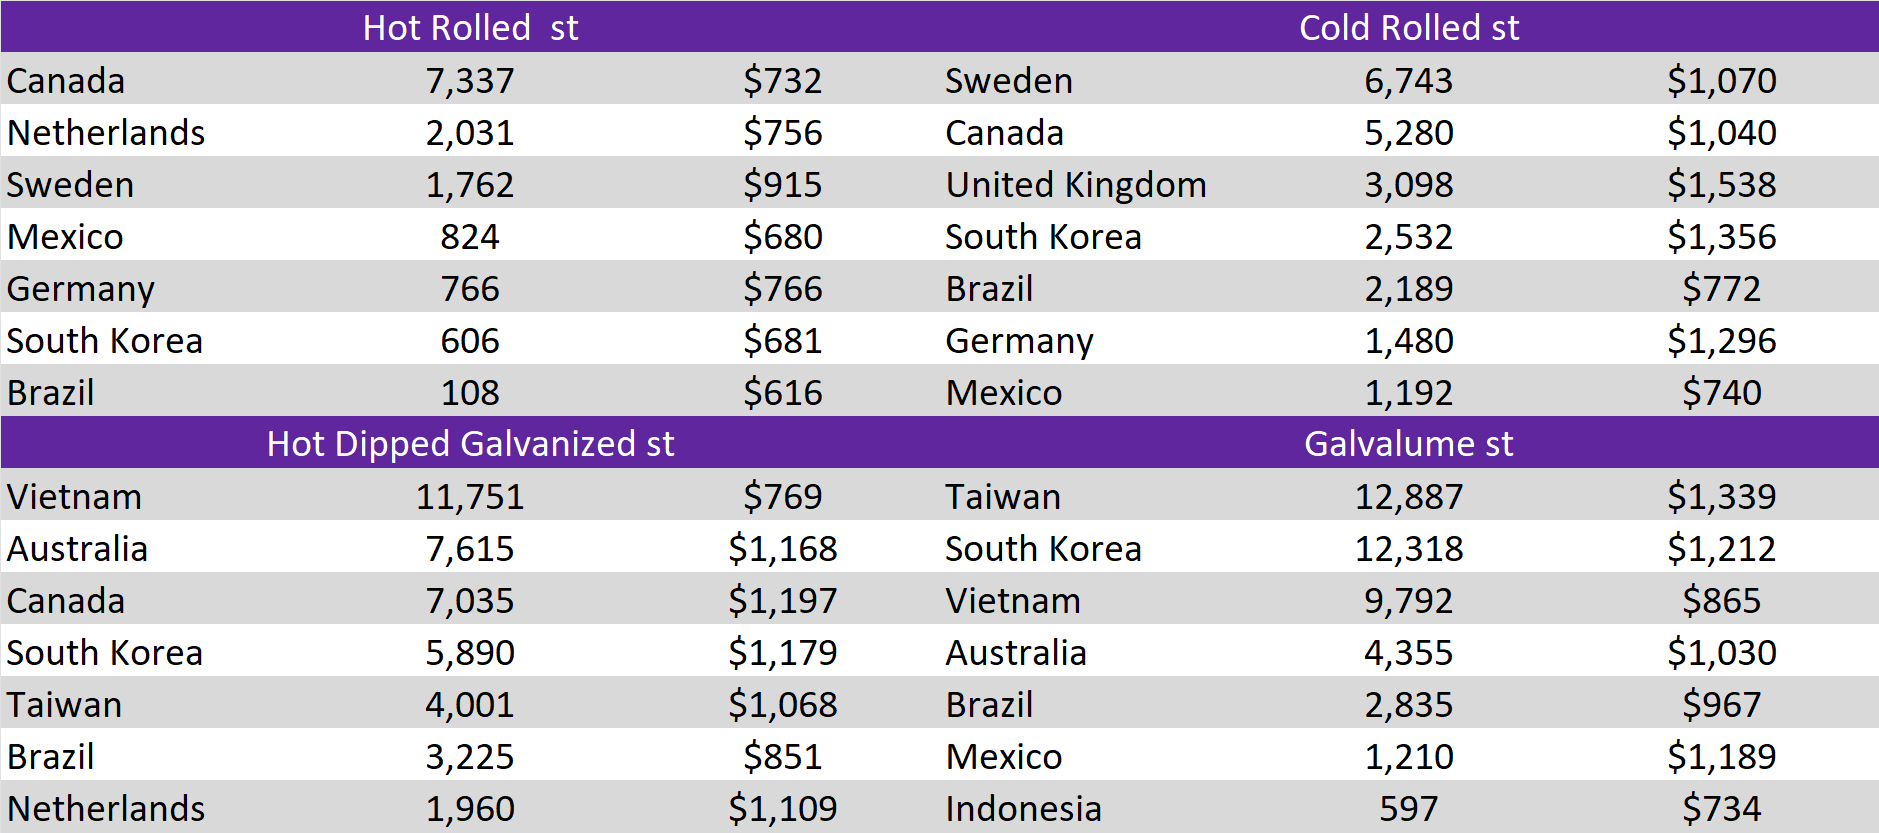The width and height of the screenshot is (1879, 833).
Task: Select Indonesia in the Galvalume table
Action: pyautogui.click(x=1023, y=808)
